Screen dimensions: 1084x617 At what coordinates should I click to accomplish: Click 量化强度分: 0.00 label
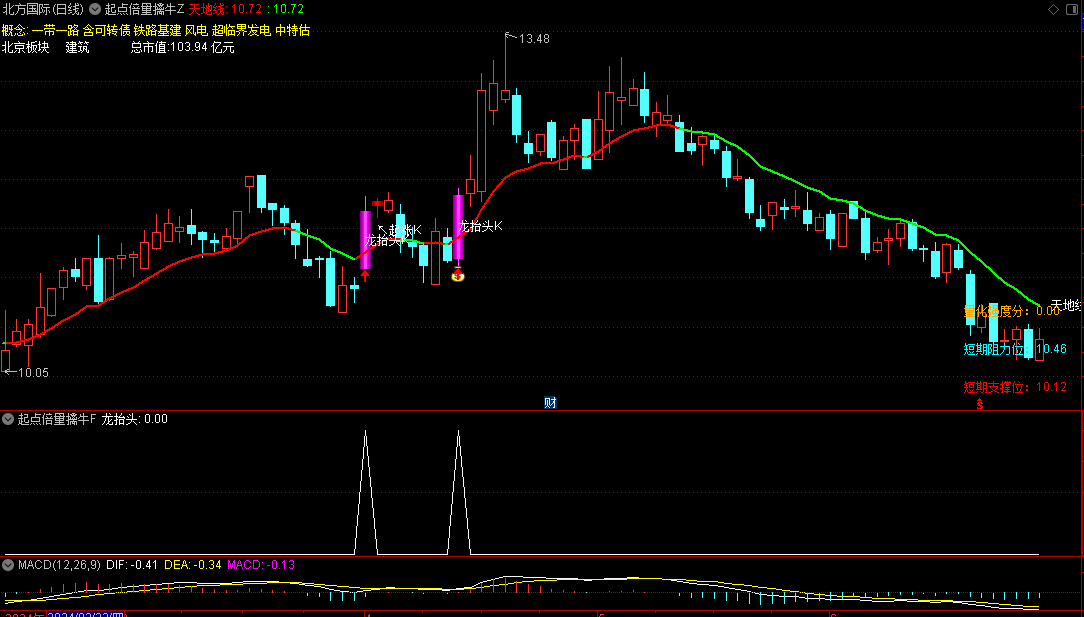[x=1012, y=311]
